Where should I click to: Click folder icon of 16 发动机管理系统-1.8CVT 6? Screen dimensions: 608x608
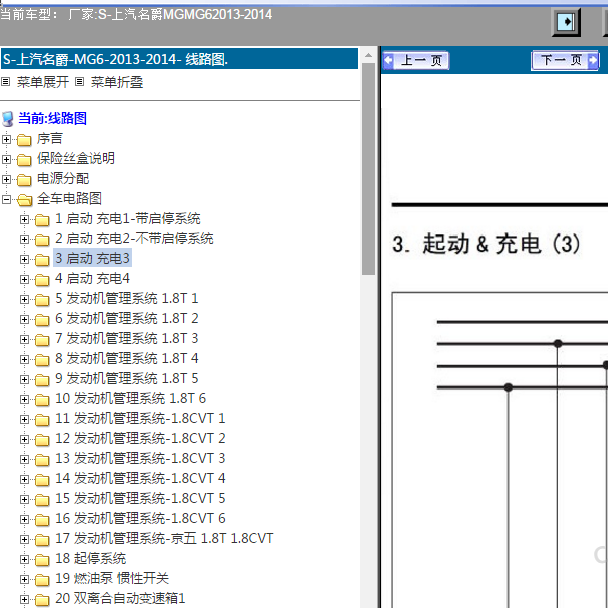[x=42, y=520]
